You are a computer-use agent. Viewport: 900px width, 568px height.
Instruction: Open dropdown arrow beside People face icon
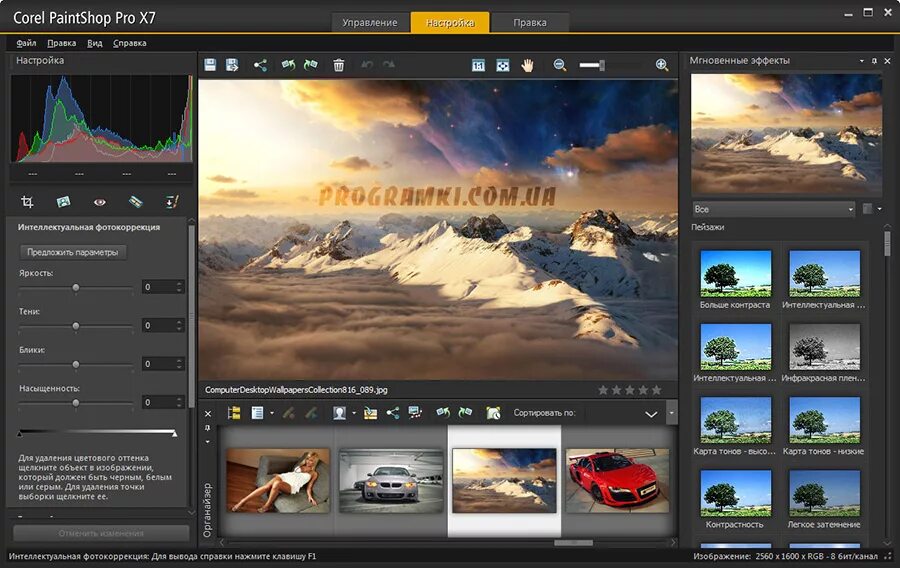(354, 413)
